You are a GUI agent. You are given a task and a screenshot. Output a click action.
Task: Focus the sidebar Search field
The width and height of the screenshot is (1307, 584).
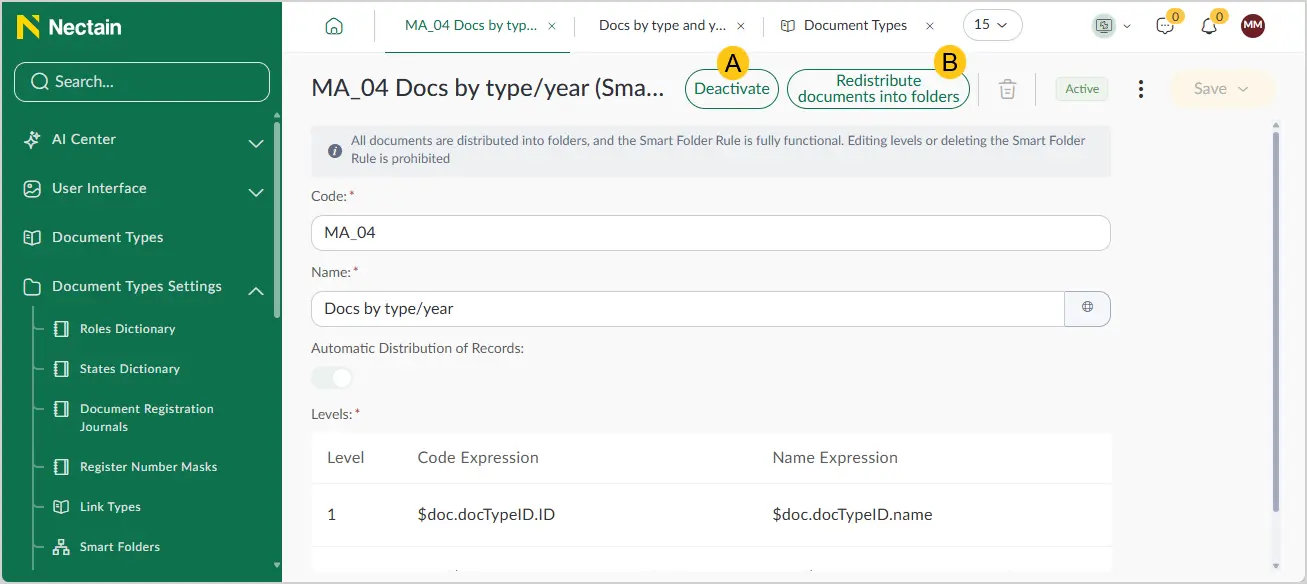coord(142,82)
